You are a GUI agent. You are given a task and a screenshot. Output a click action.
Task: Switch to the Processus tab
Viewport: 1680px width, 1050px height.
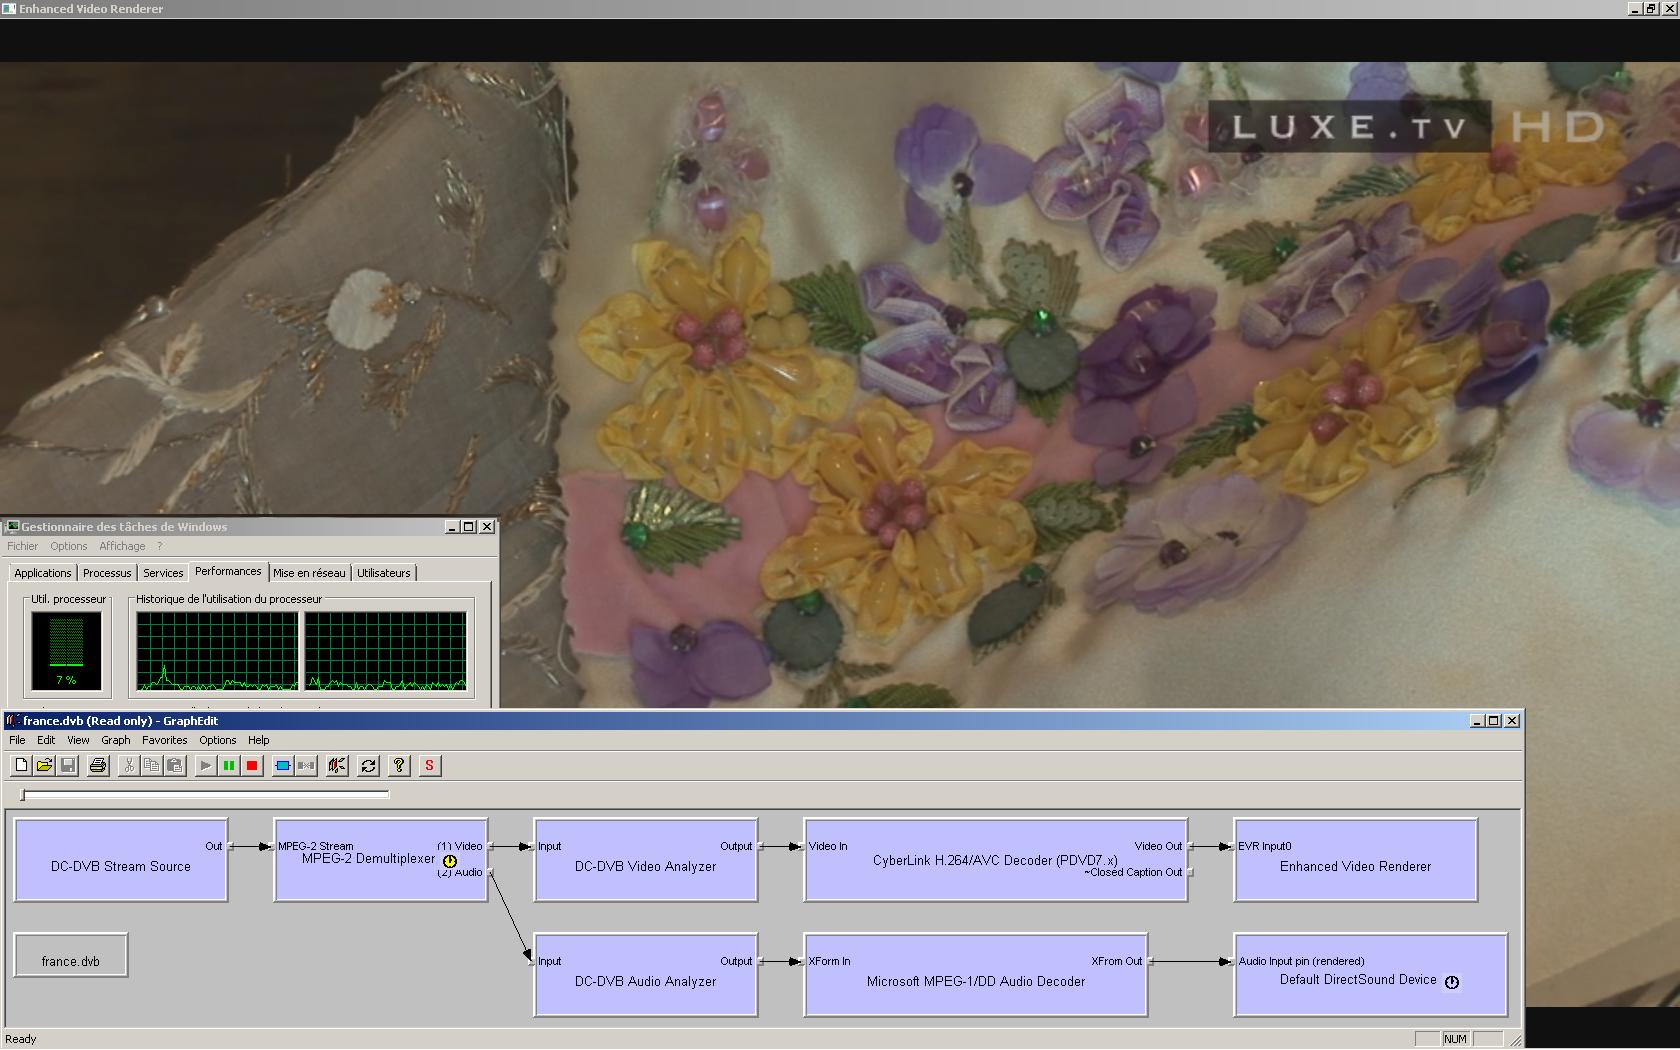click(107, 573)
